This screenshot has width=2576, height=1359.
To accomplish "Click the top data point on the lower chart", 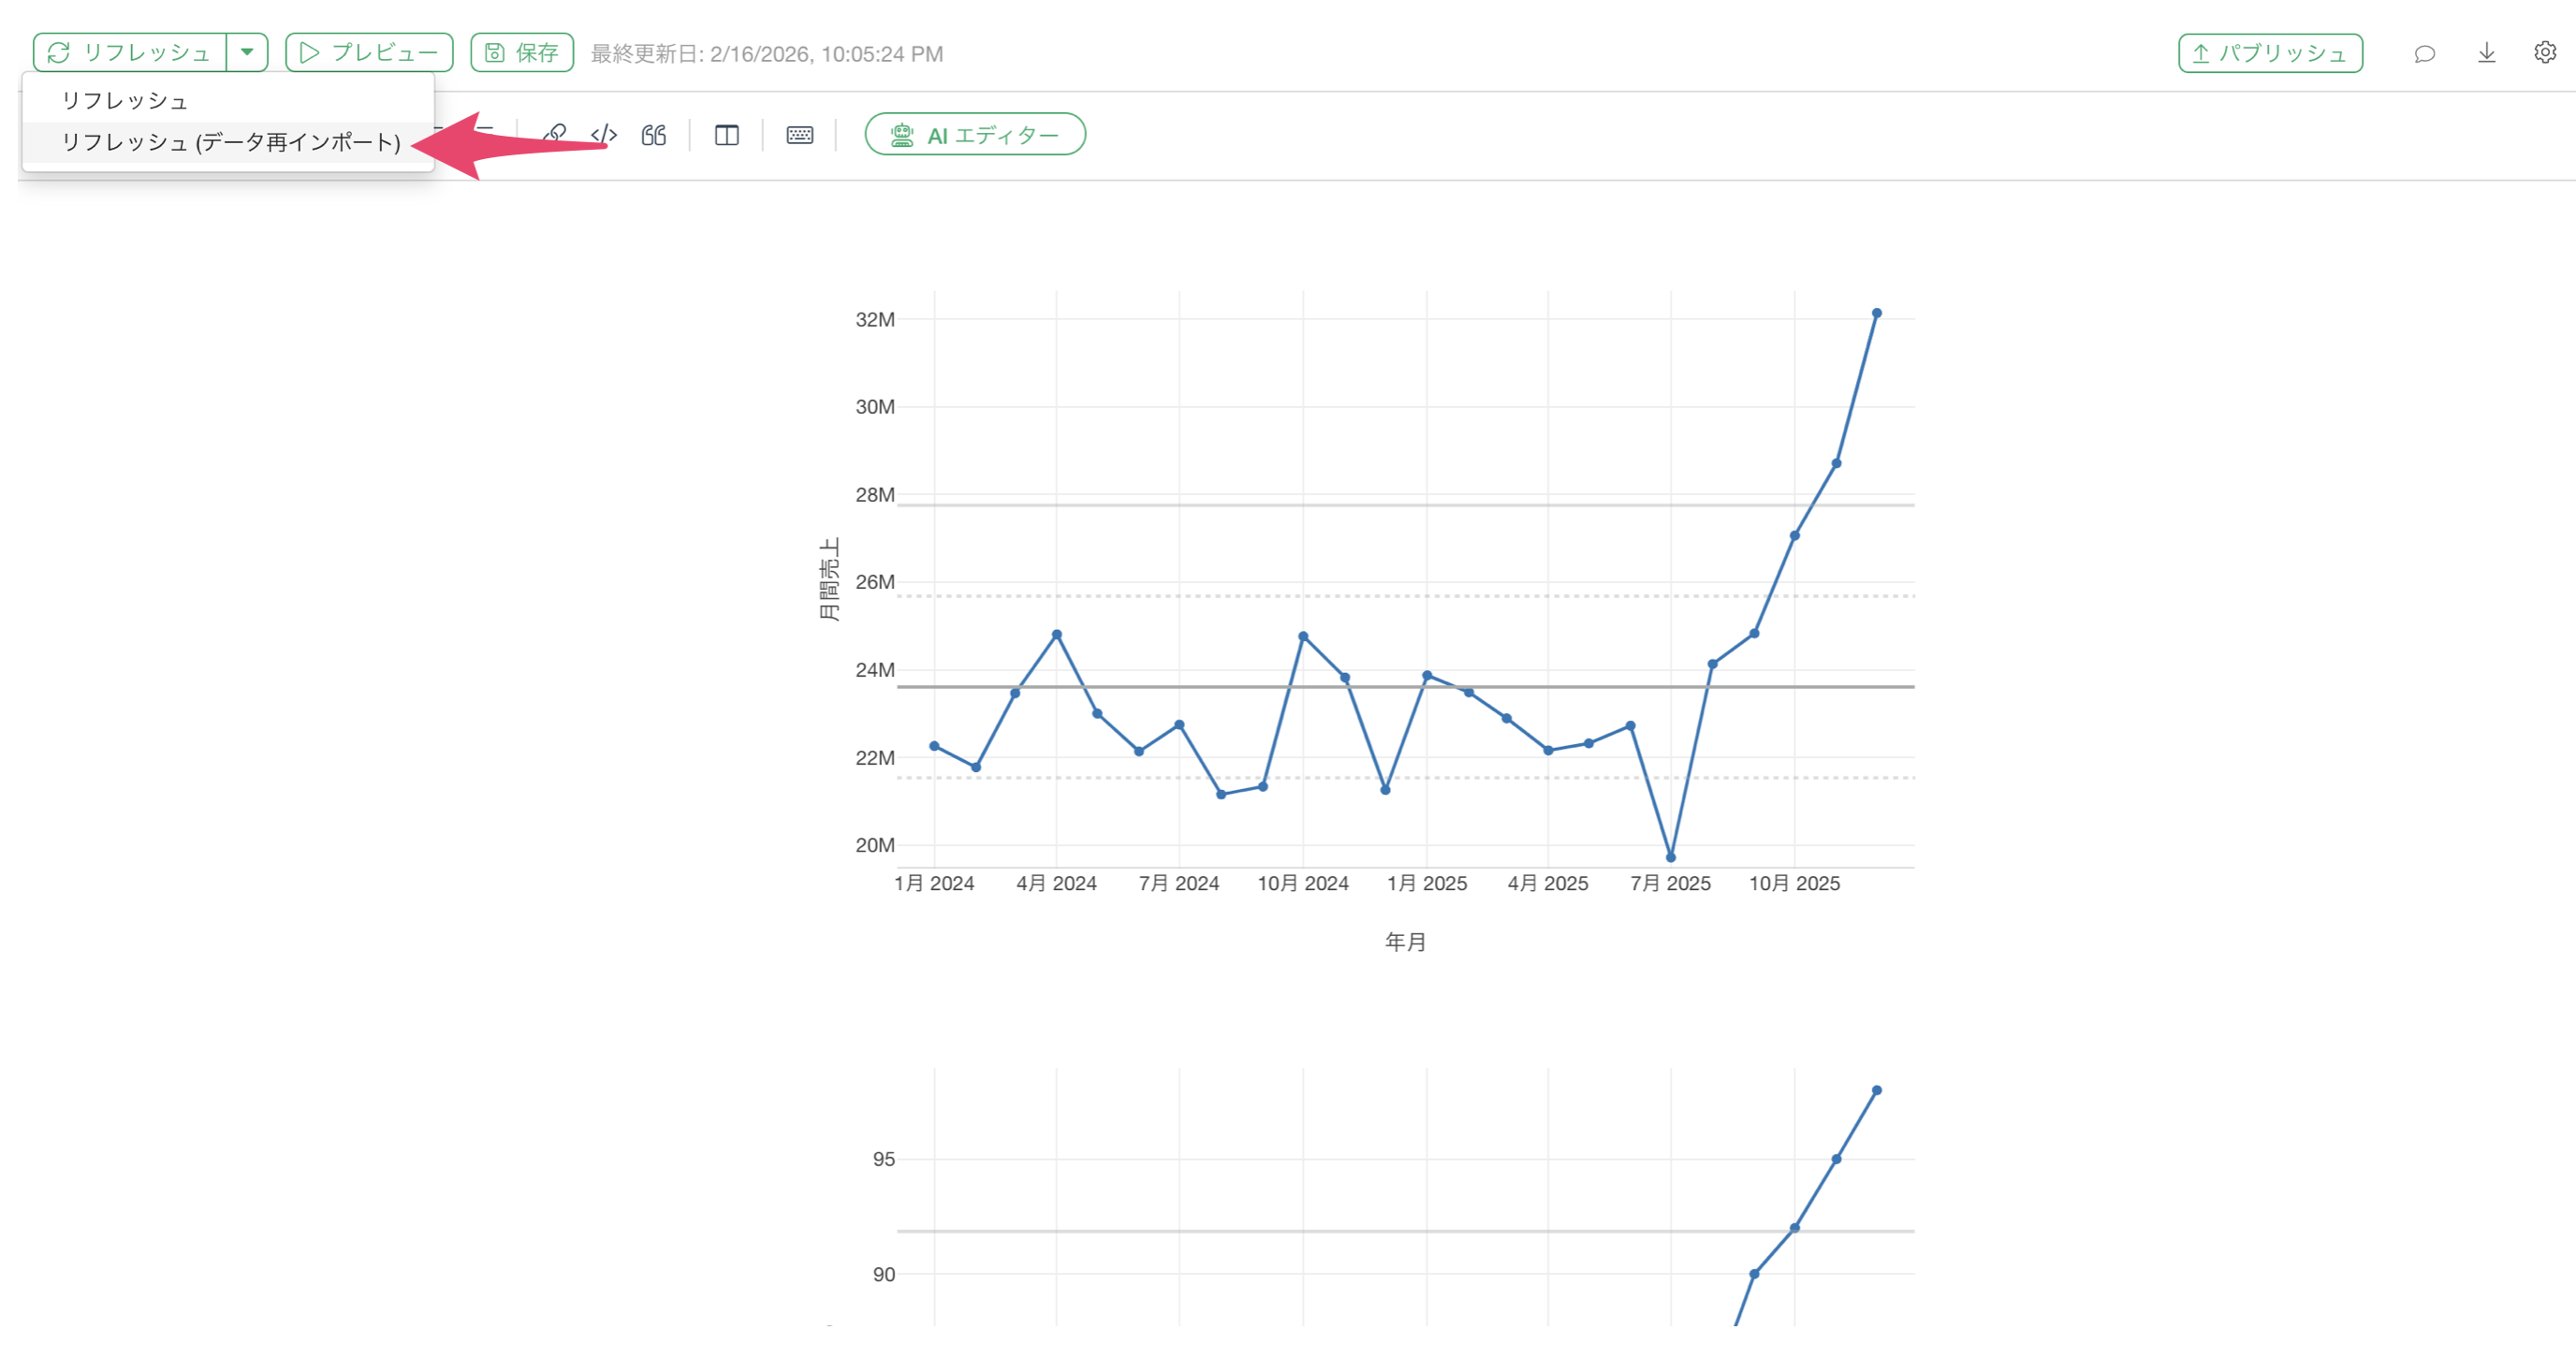I will (x=1877, y=1091).
